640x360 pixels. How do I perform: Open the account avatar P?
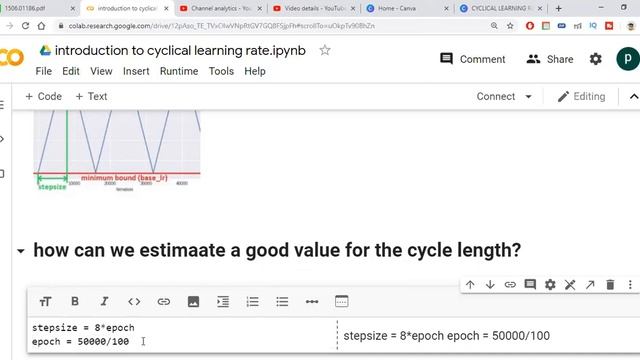pos(628,59)
